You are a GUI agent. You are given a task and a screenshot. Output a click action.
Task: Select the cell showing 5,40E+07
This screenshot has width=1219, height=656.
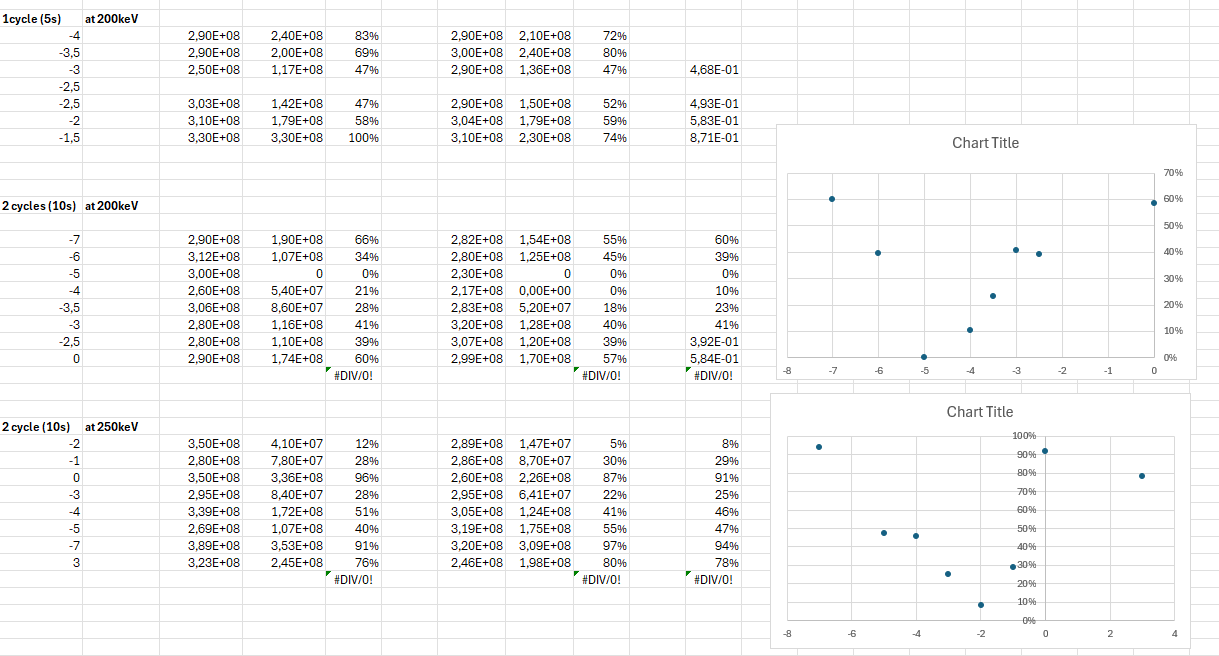[284, 291]
